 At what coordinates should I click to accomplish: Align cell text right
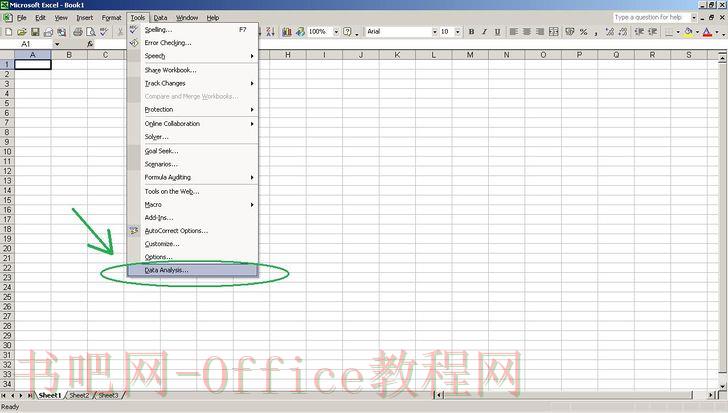[x=540, y=32]
